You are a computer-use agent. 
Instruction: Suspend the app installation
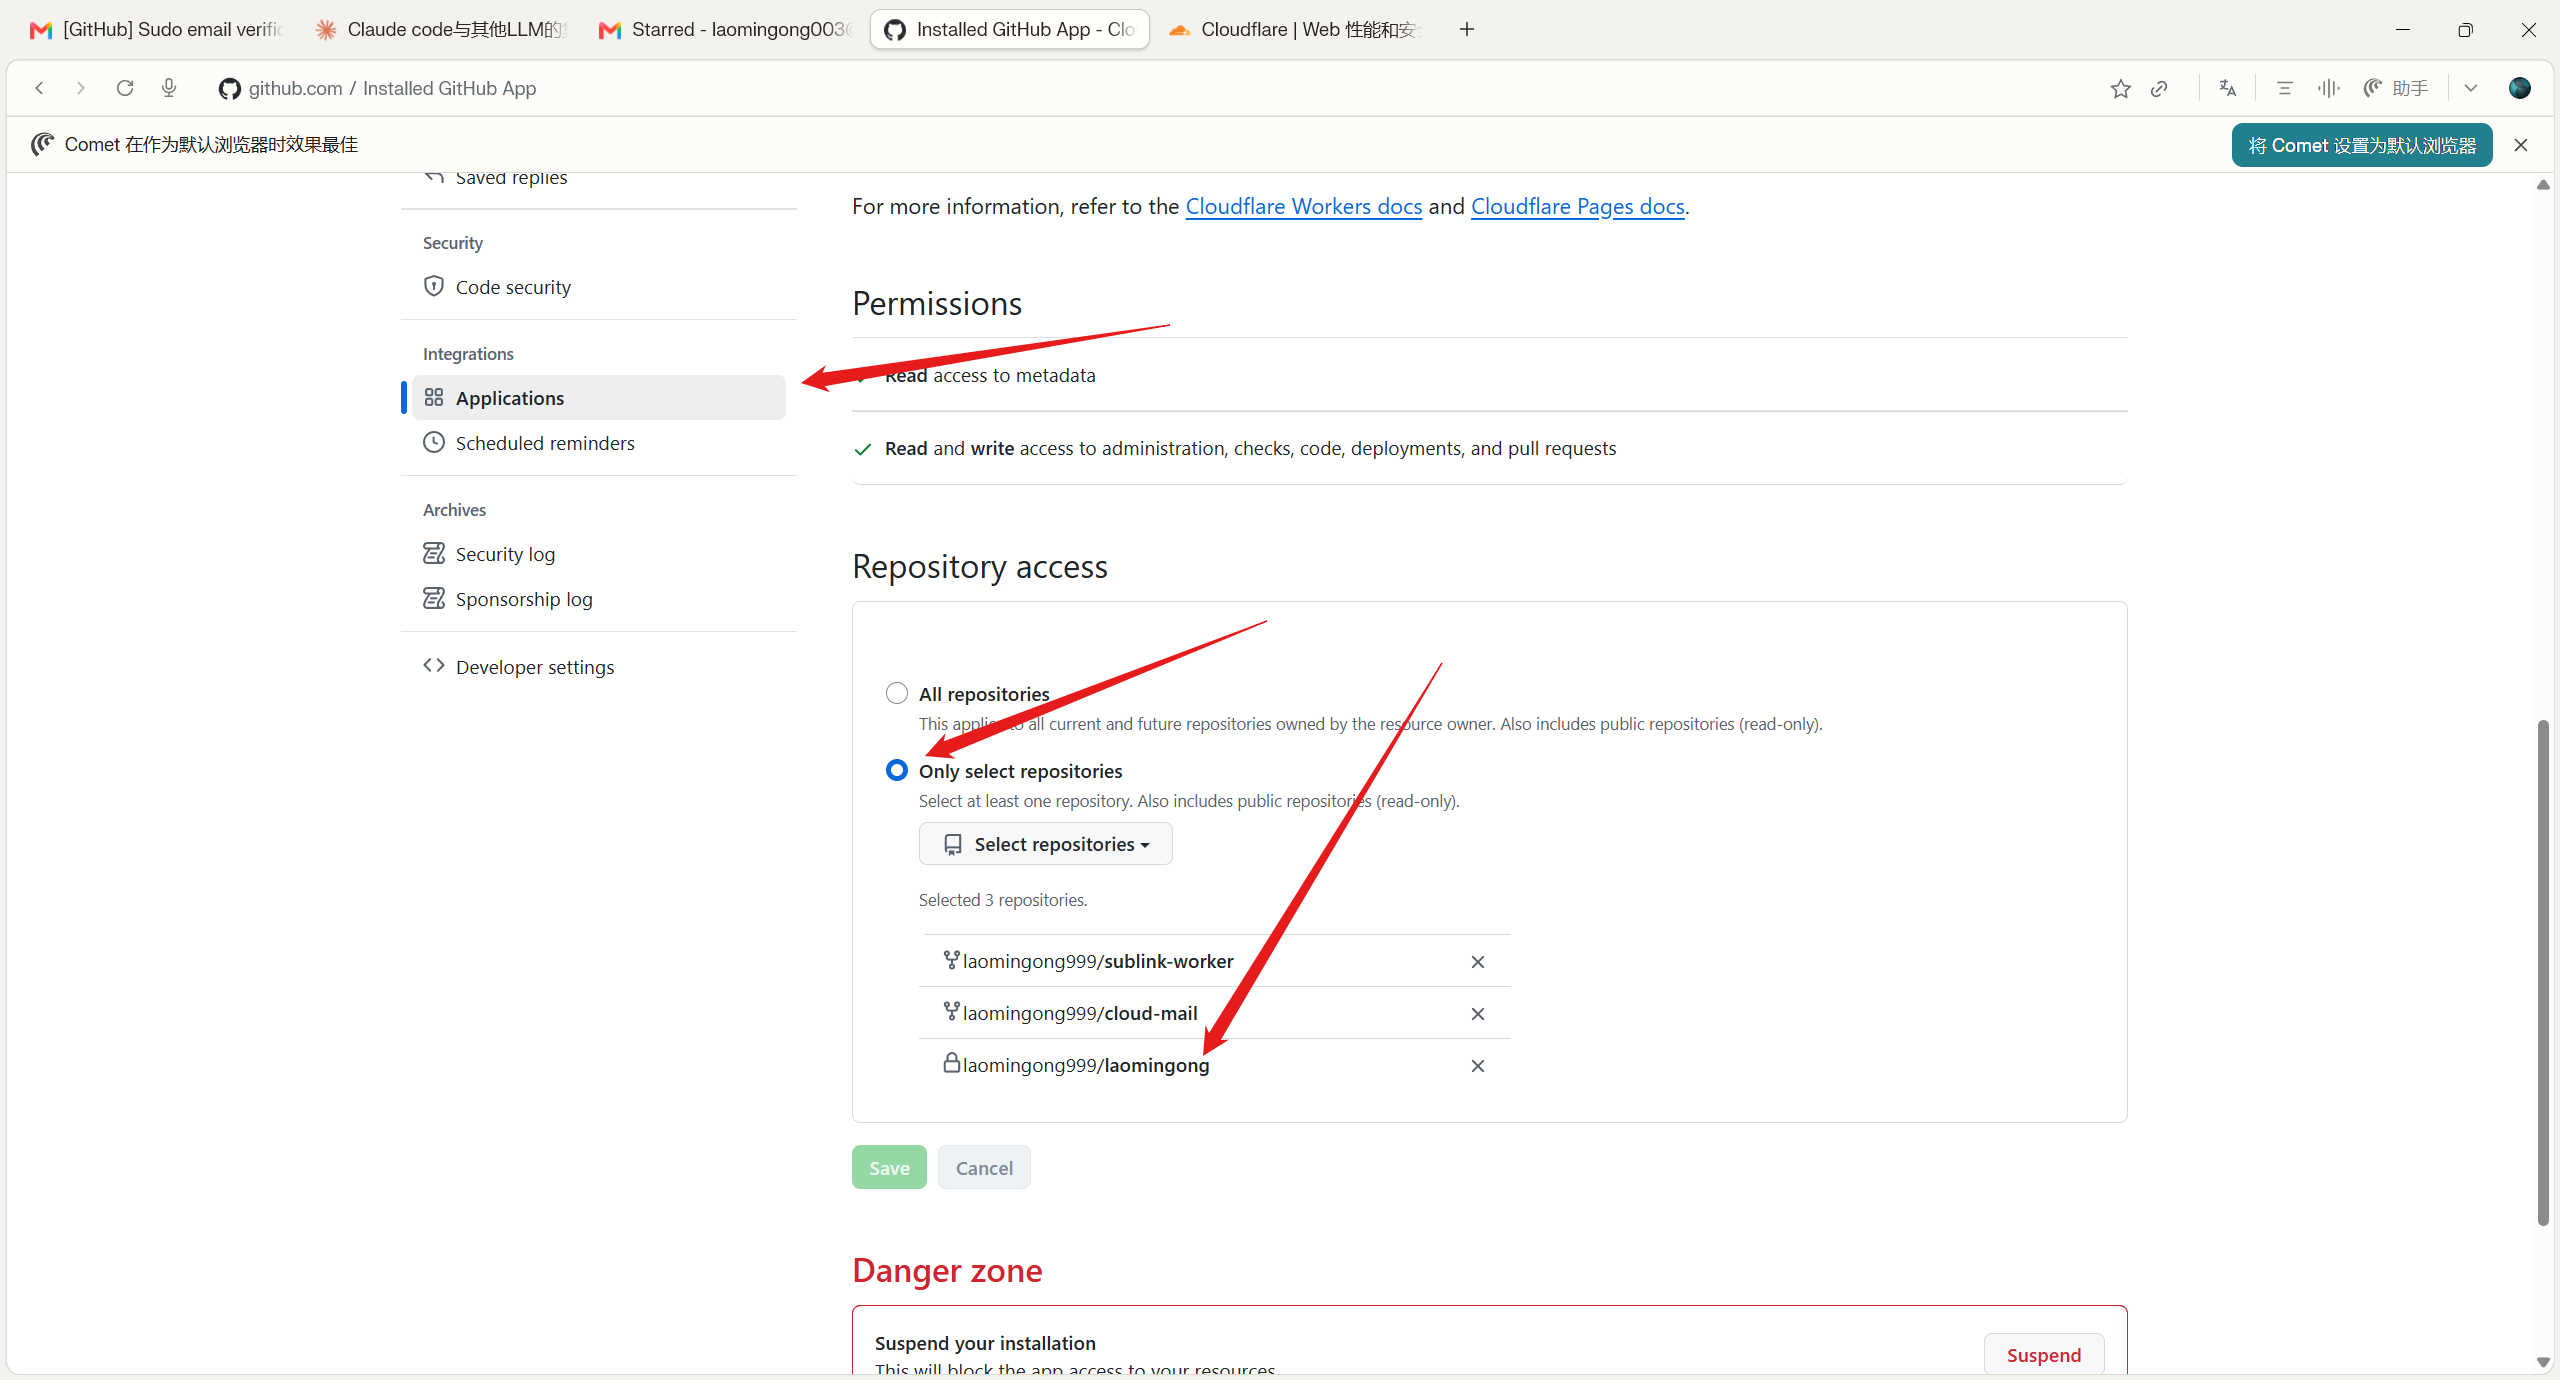(2044, 1355)
